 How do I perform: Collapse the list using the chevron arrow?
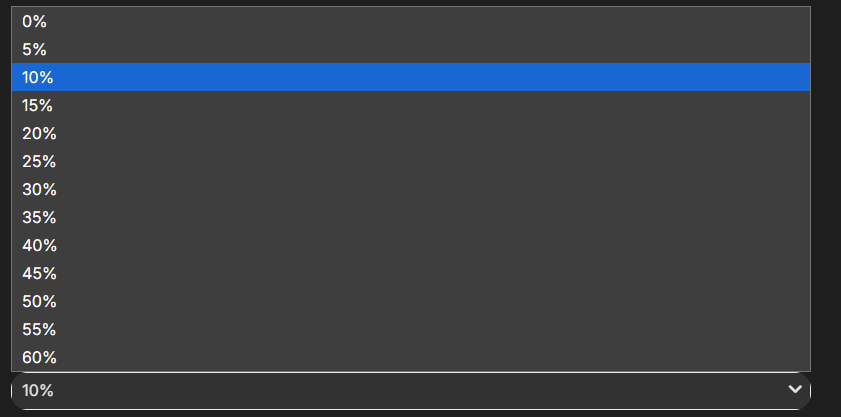point(795,389)
